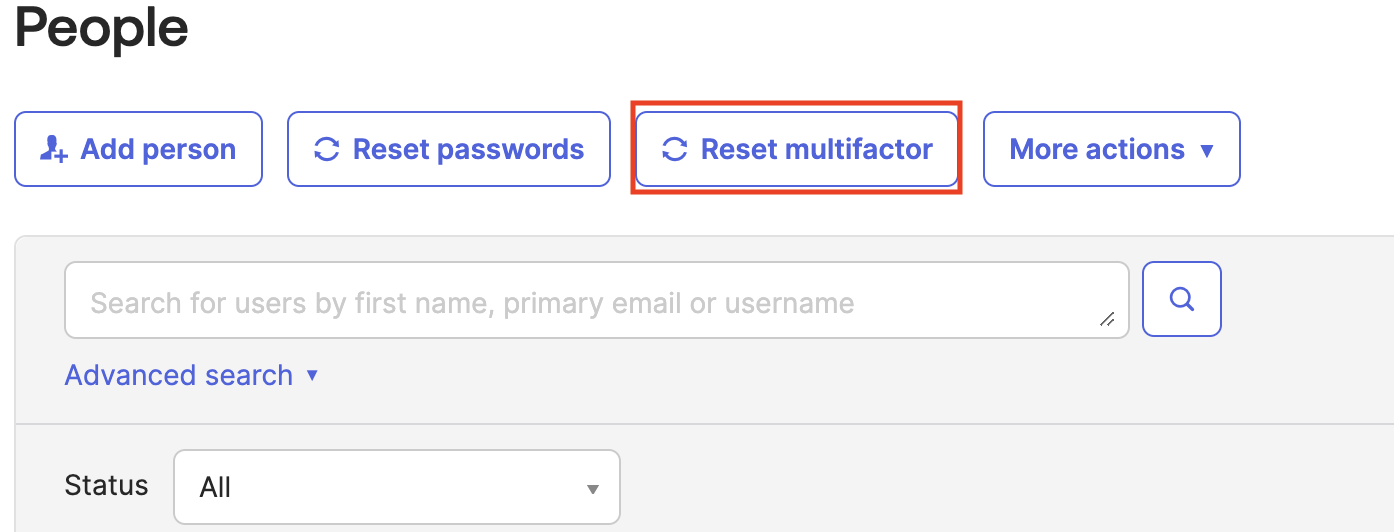Click the triangle next to Advanced search
The width and height of the screenshot is (1394, 532).
(312, 375)
